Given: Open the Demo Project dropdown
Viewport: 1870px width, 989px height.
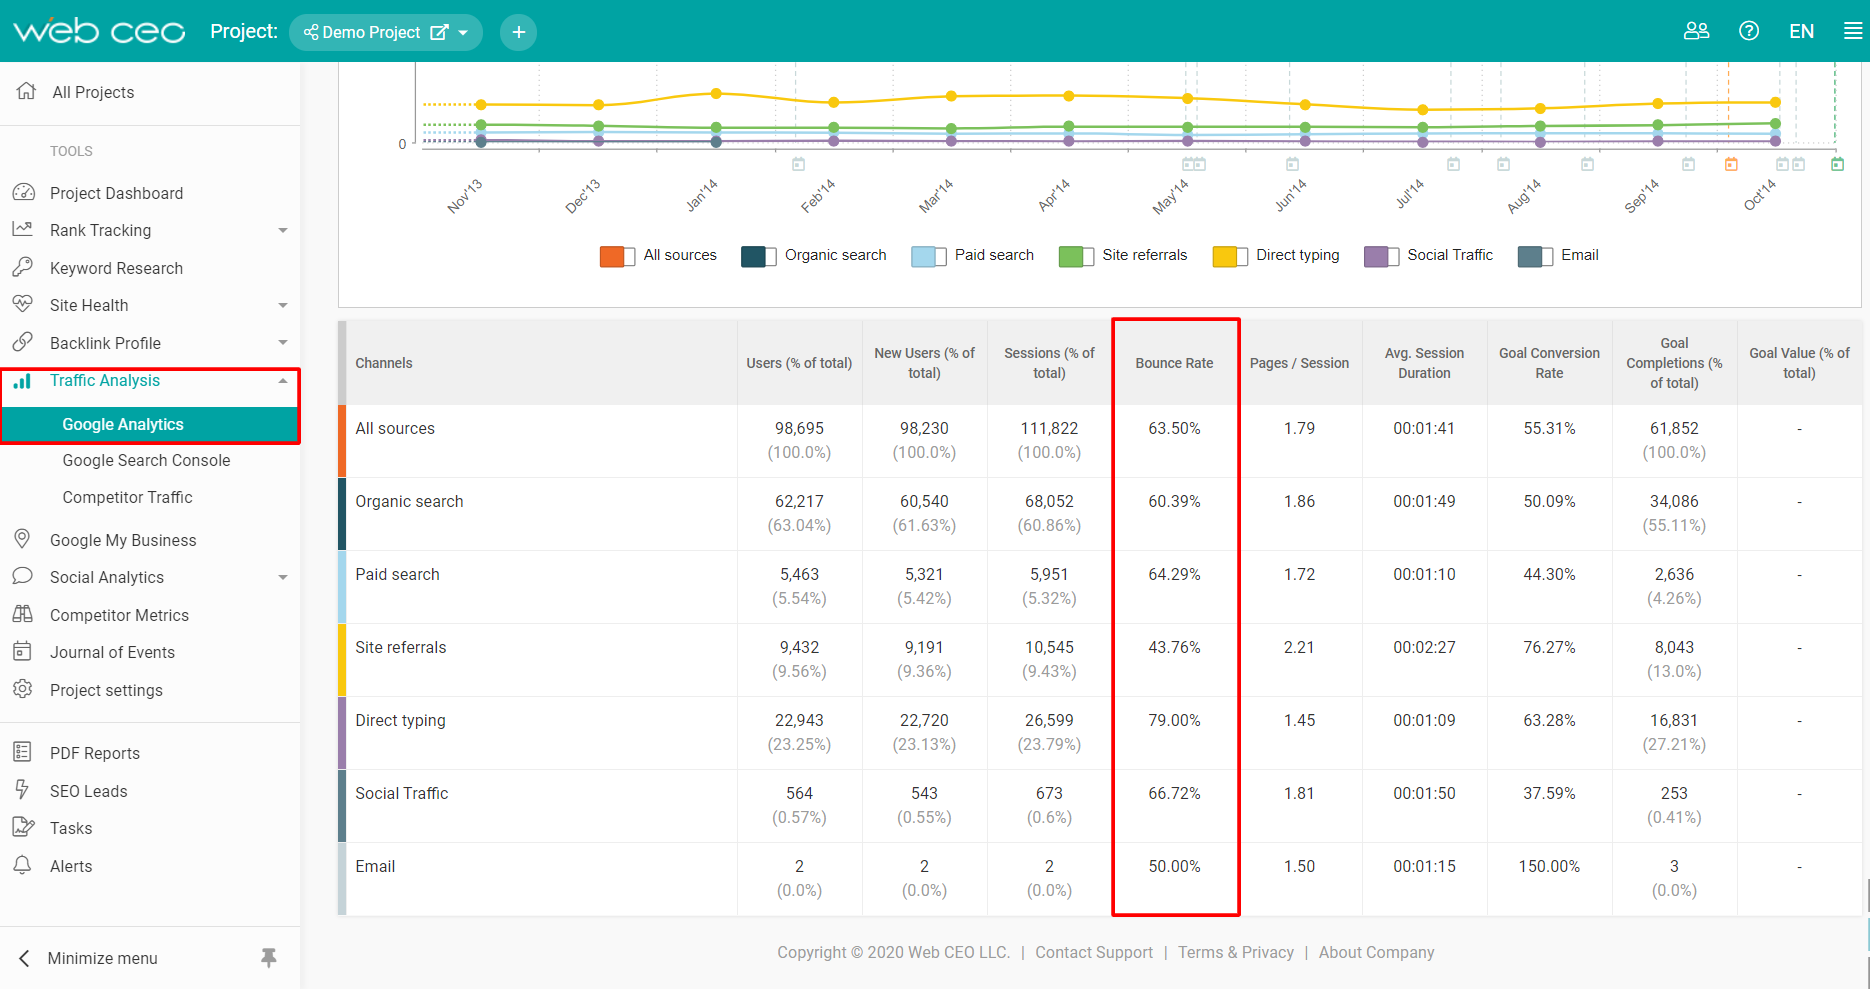Looking at the screenshot, I should click(x=463, y=32).
